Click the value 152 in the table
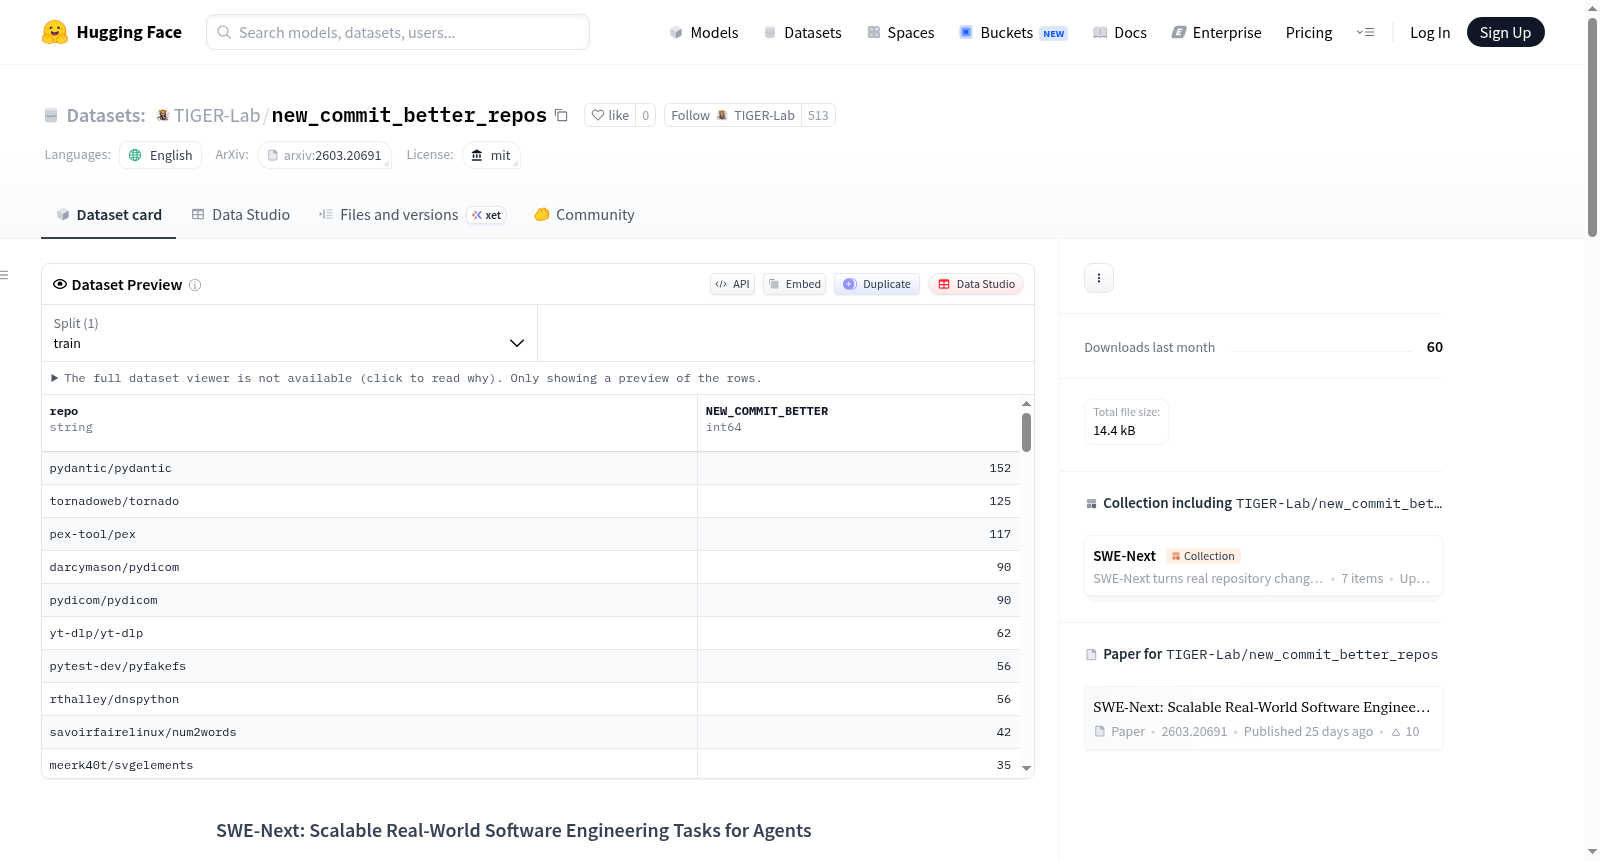The image size is (1600, 861). 1000,468
